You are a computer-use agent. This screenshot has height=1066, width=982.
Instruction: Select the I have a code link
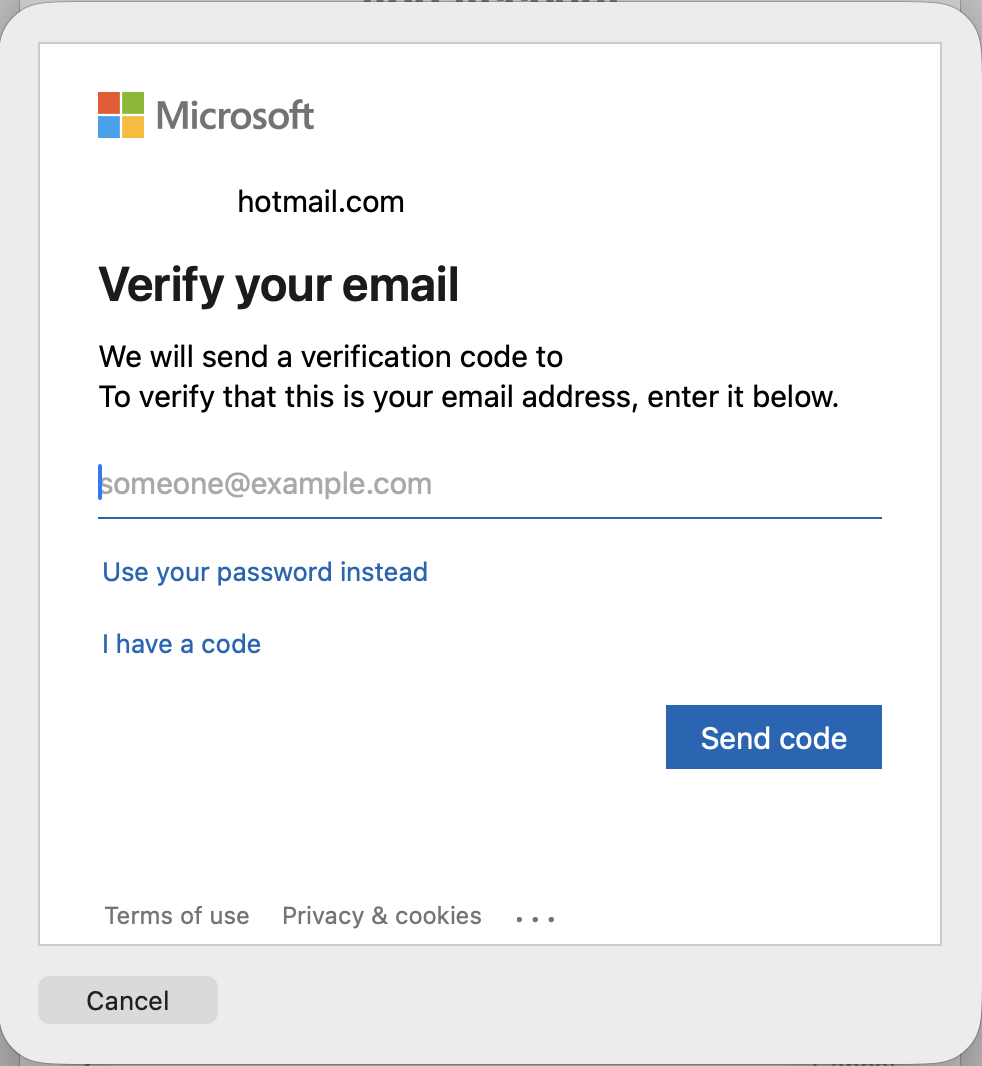point(181,644)
